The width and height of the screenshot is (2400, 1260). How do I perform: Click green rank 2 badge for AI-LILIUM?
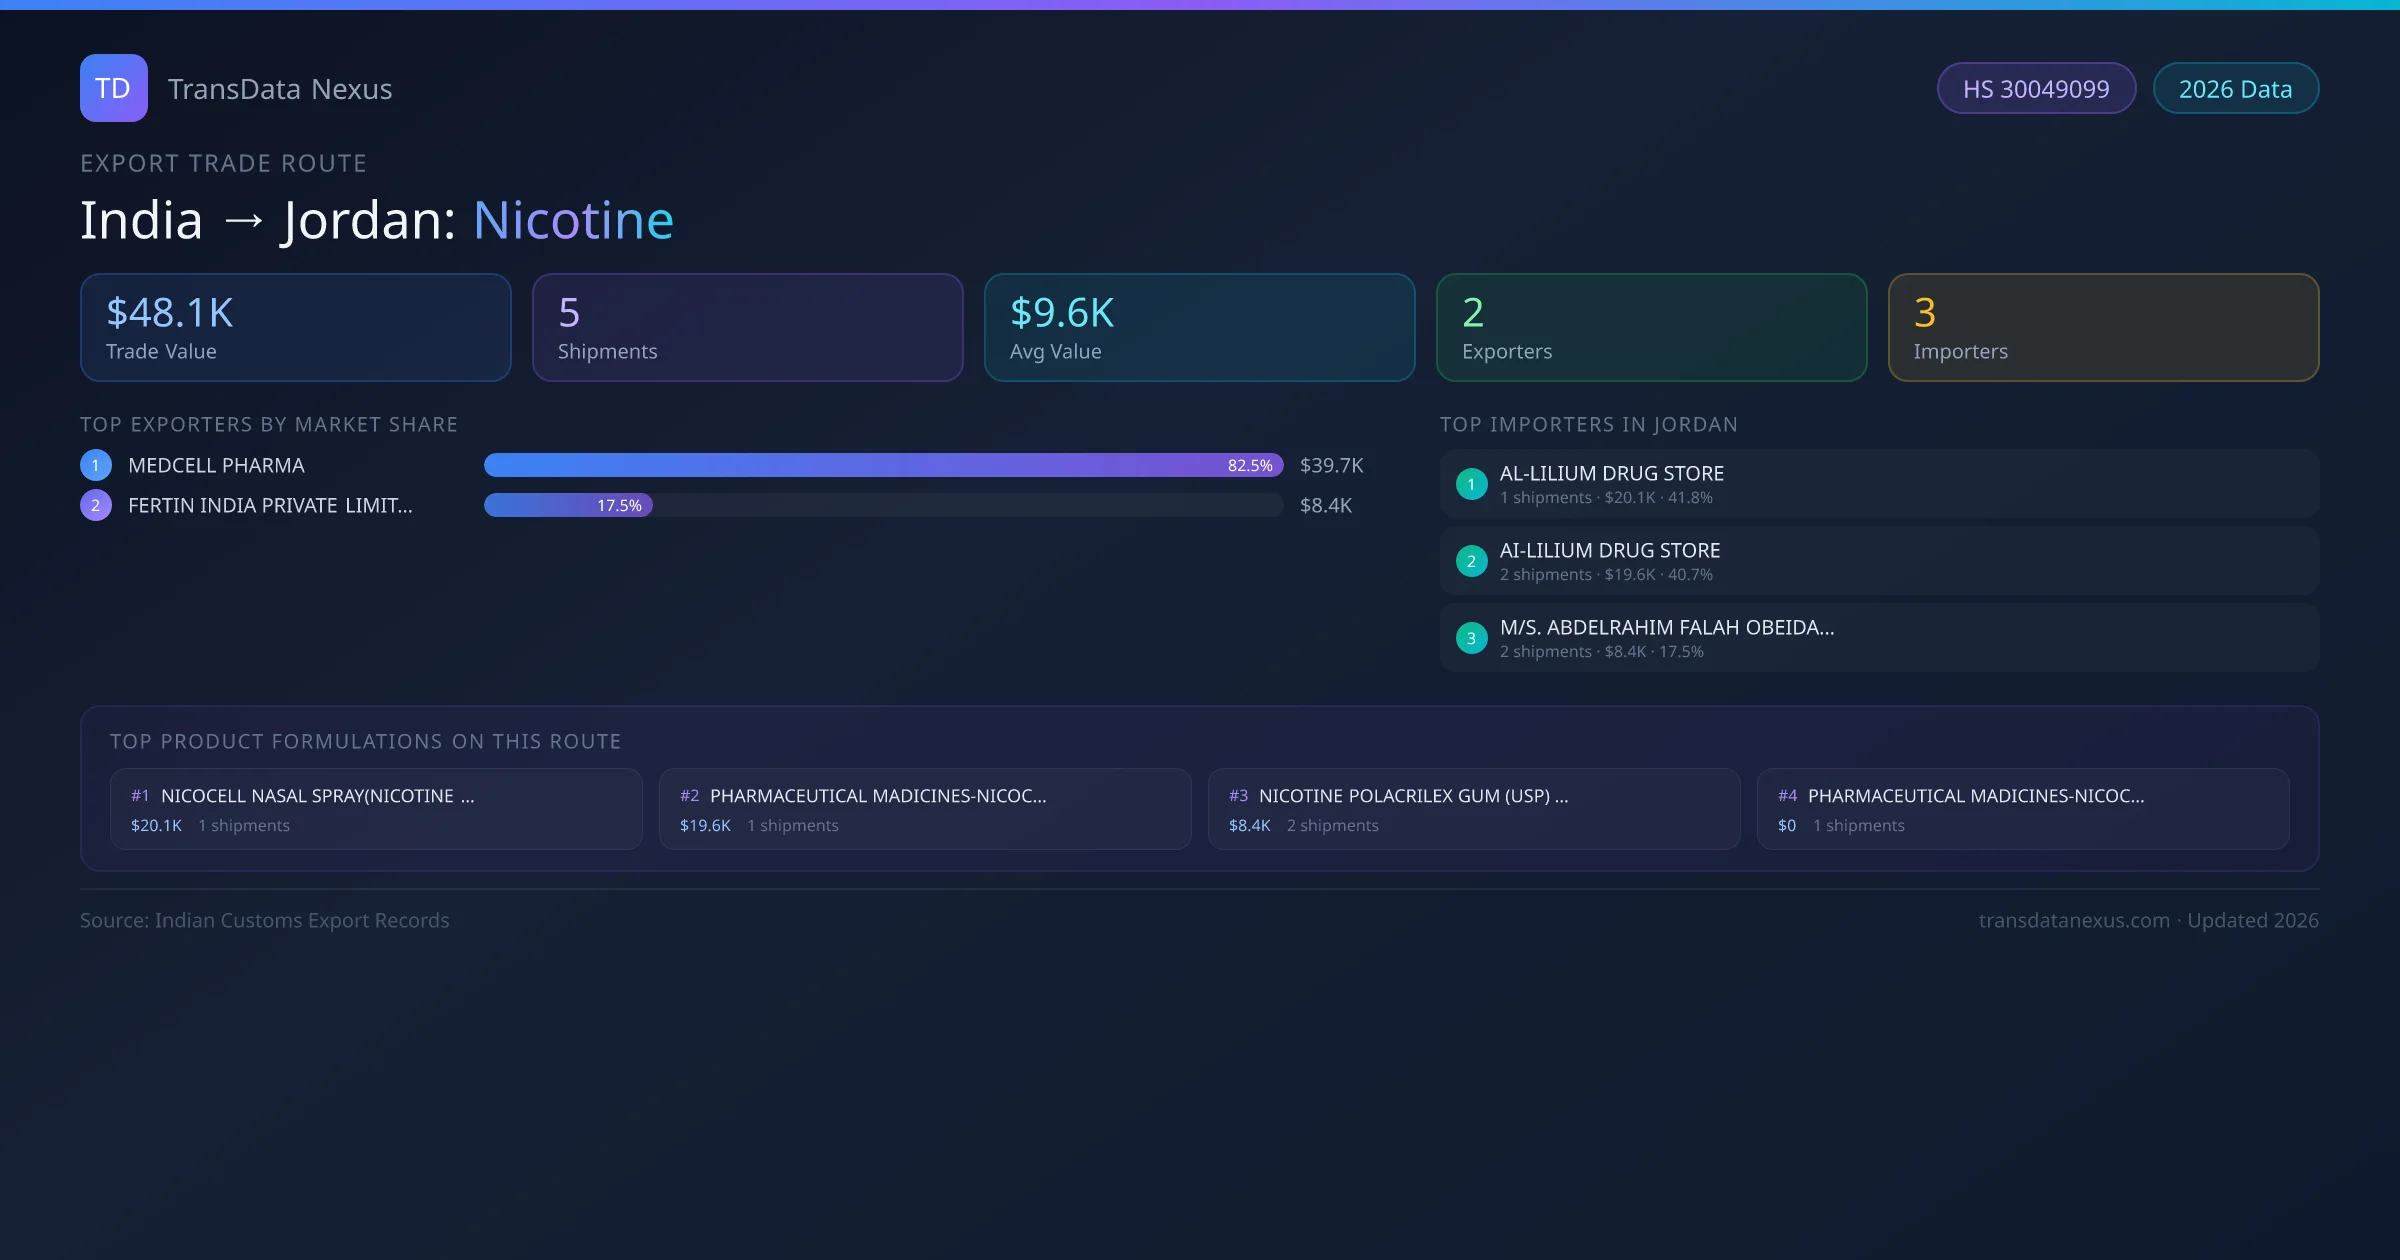1471,561
